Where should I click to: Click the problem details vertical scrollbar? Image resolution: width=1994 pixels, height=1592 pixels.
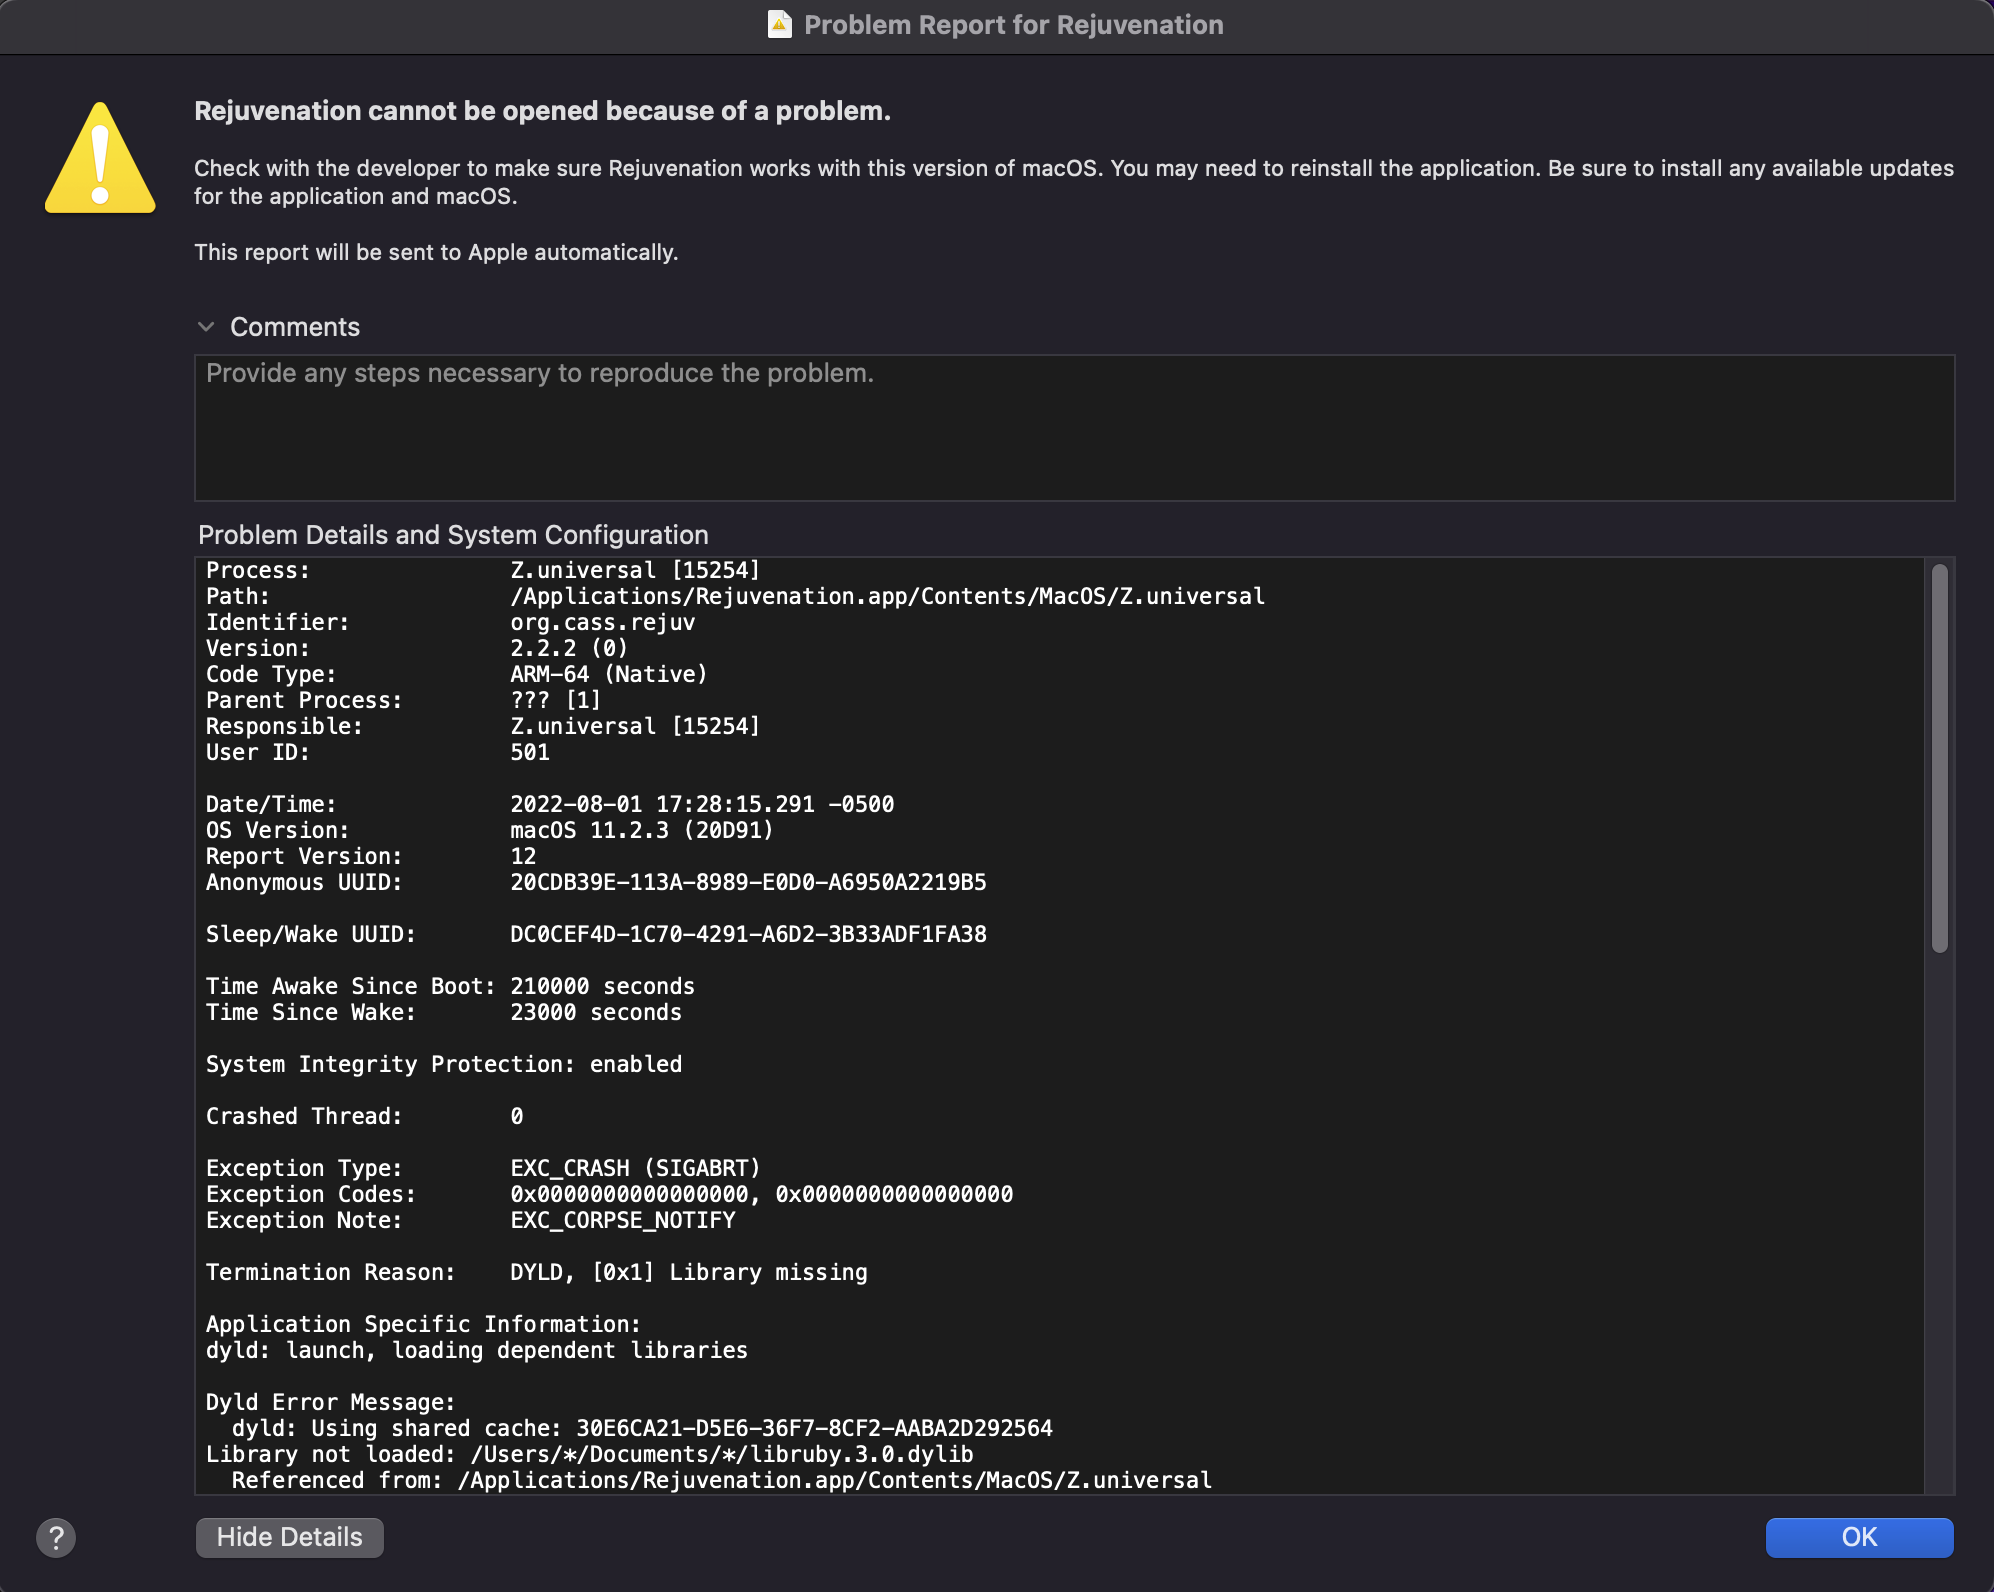tap(1940, 758)
